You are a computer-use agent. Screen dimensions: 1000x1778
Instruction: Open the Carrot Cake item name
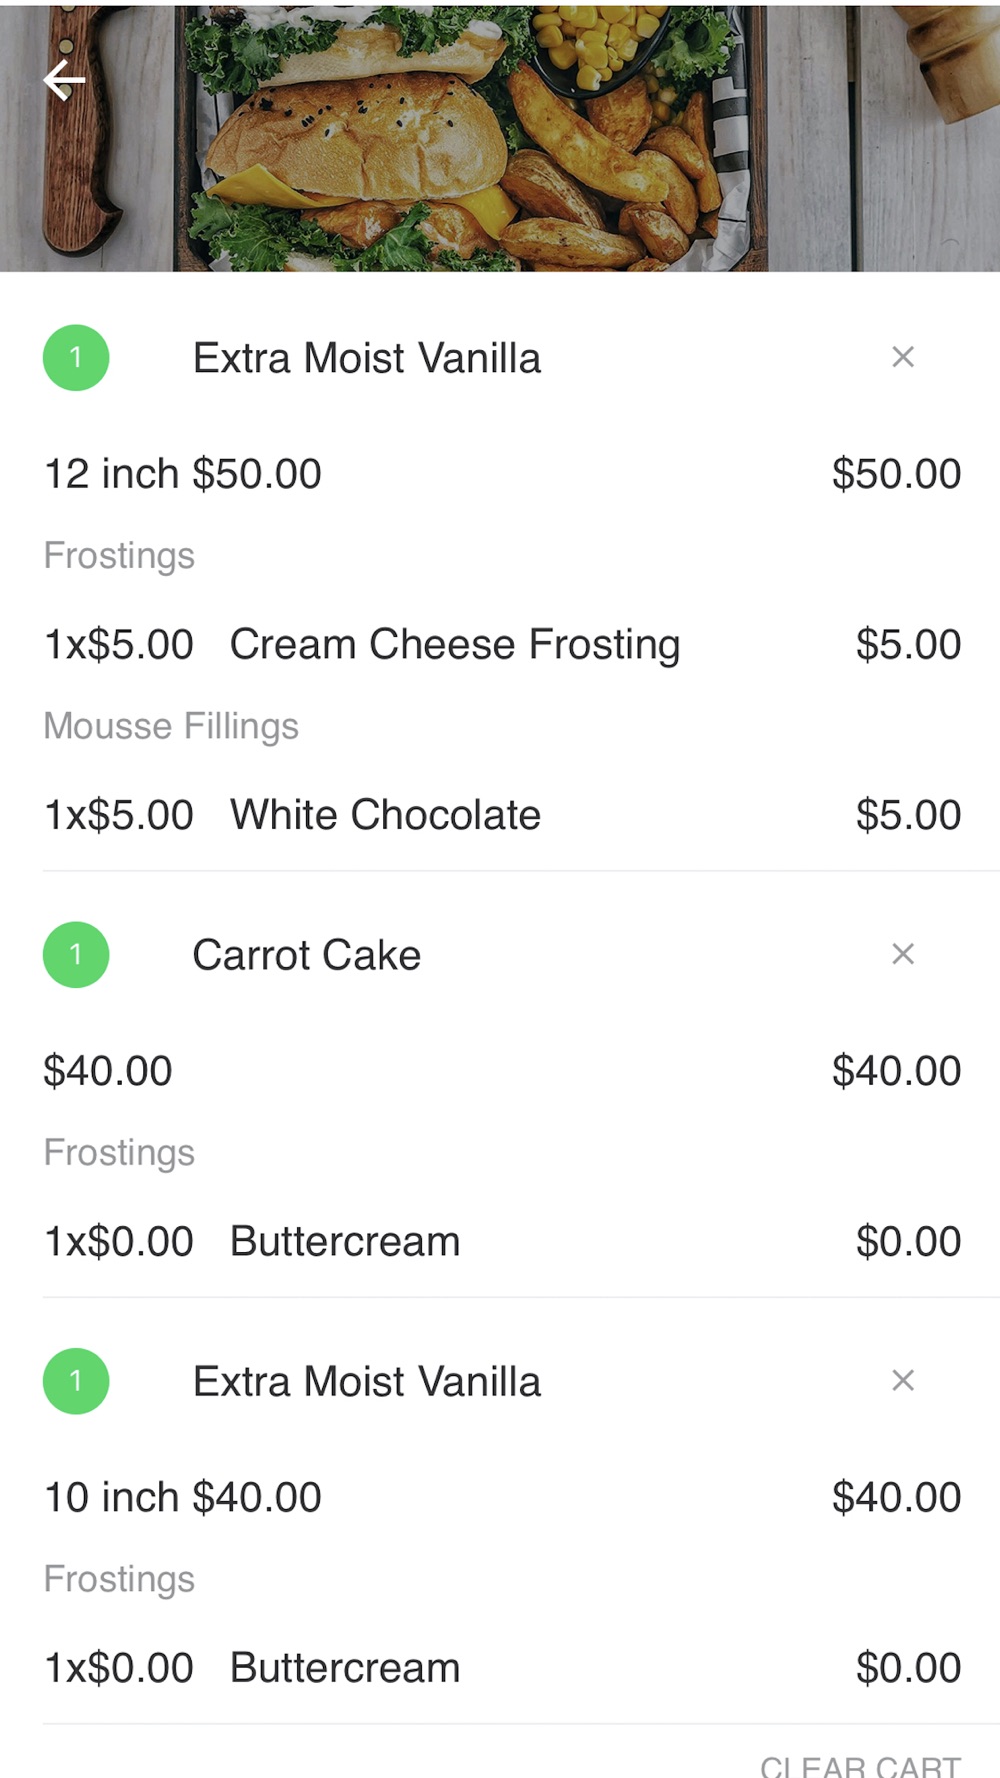click(x=306, y=955)
